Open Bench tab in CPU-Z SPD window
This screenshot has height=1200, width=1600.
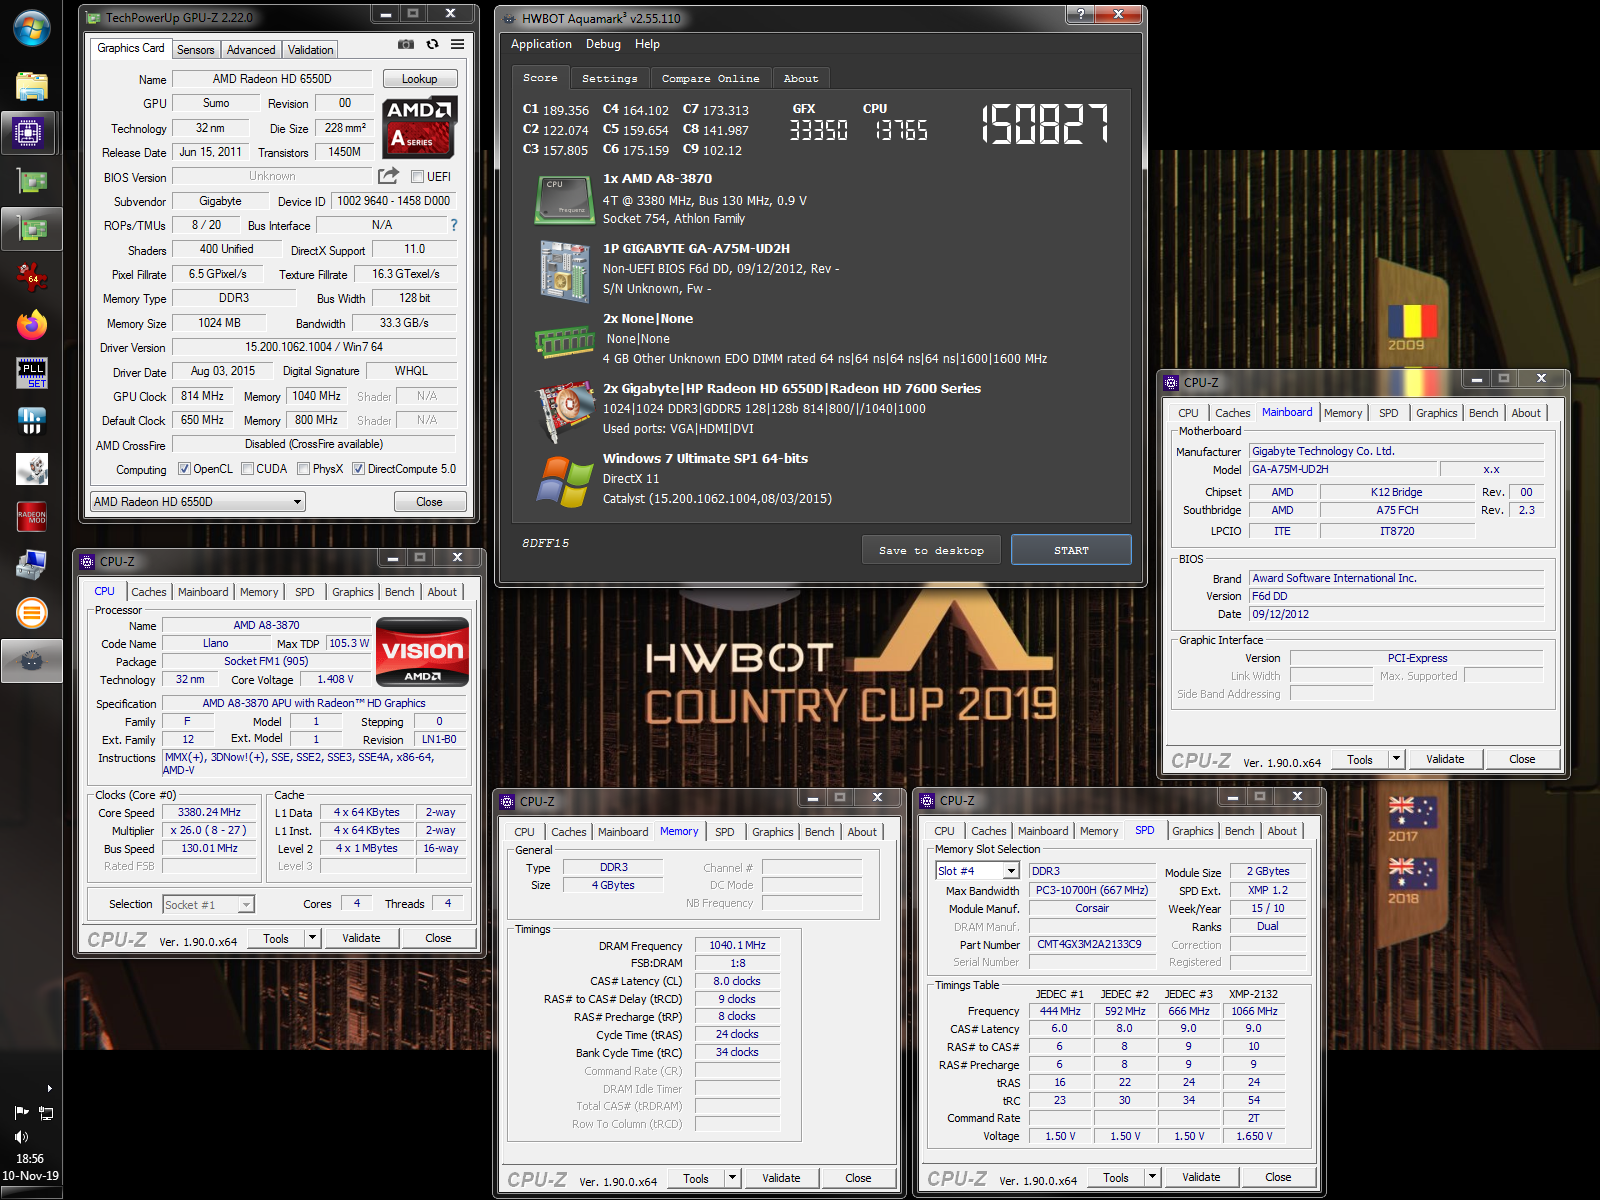(x=1239, y=831)
